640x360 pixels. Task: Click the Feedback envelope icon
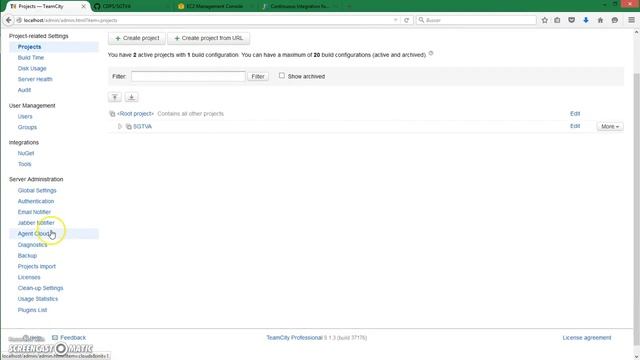55,338
